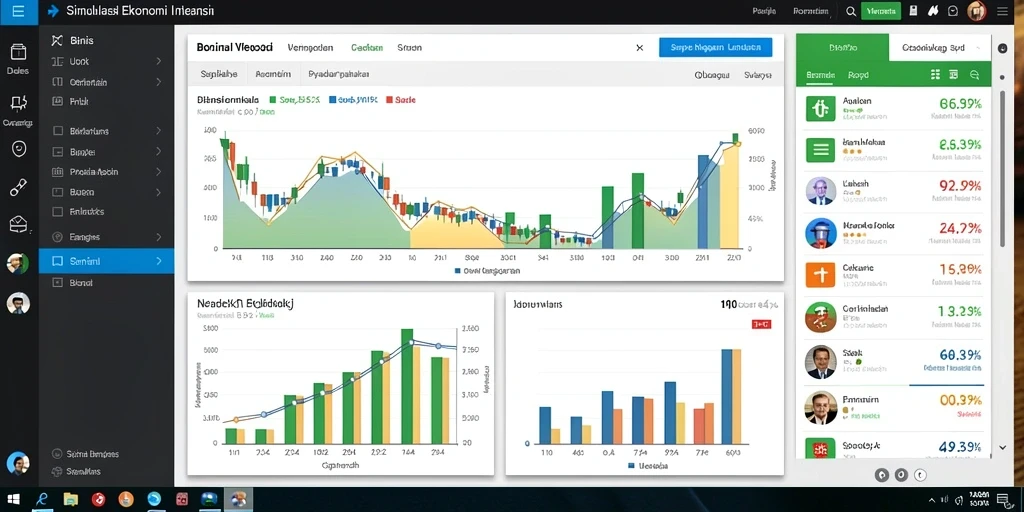The image size is (1024, 512).
Task: Open the calendar icon in green panel header
Action: point(954,74)
